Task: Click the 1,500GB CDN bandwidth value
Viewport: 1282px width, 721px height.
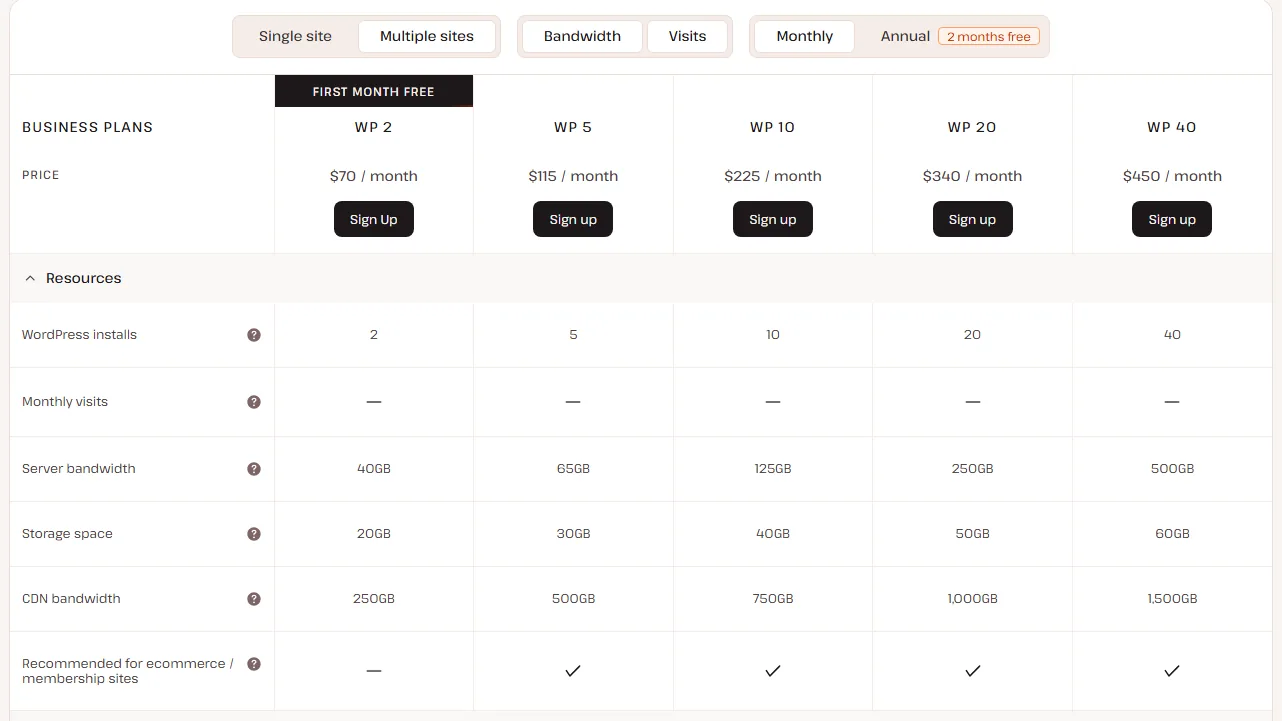Action: [1172, 599]
